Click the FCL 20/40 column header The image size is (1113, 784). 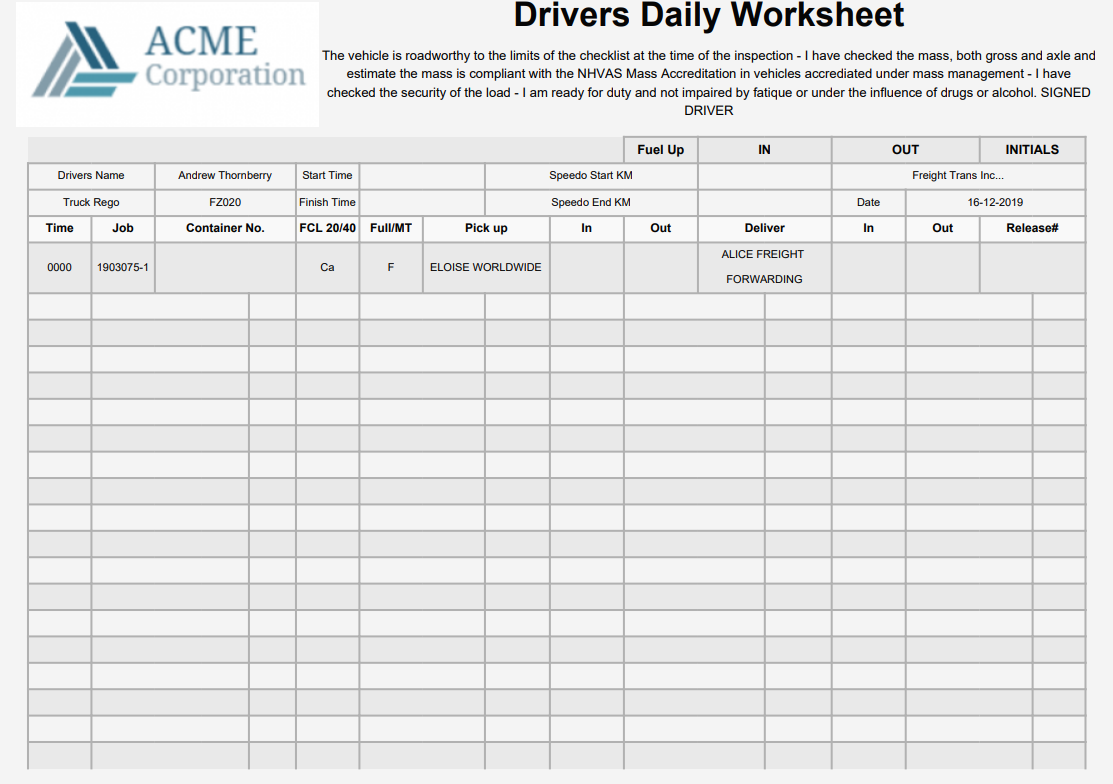327,228
